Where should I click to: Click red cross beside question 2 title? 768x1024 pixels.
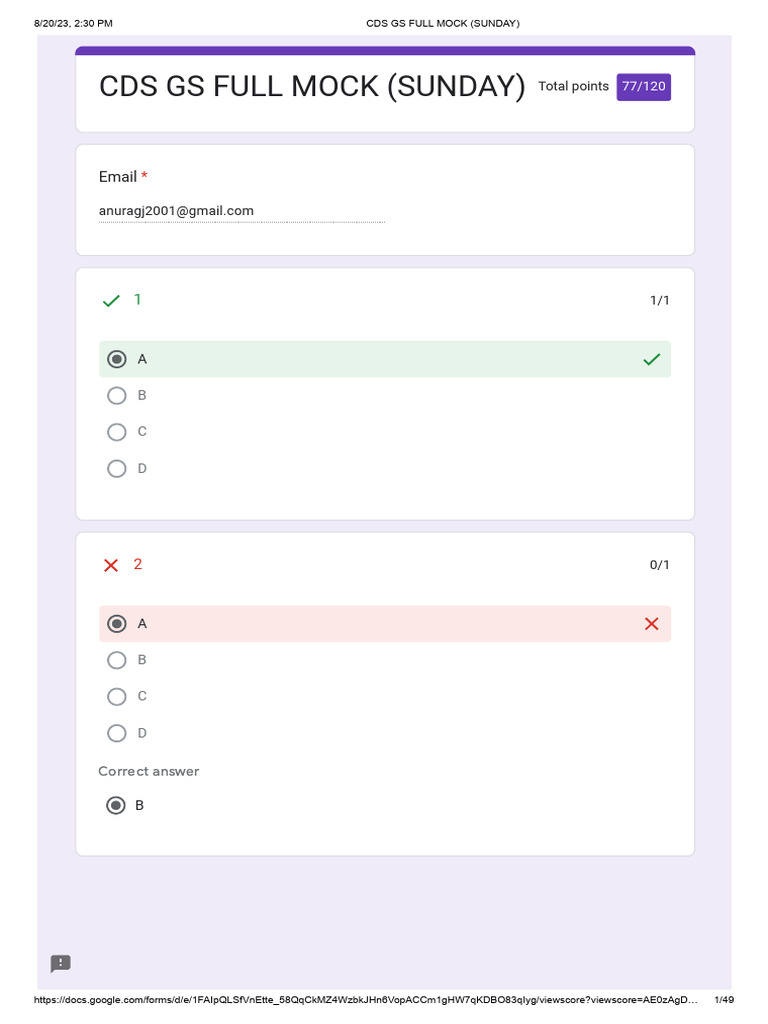pos(111,565)
